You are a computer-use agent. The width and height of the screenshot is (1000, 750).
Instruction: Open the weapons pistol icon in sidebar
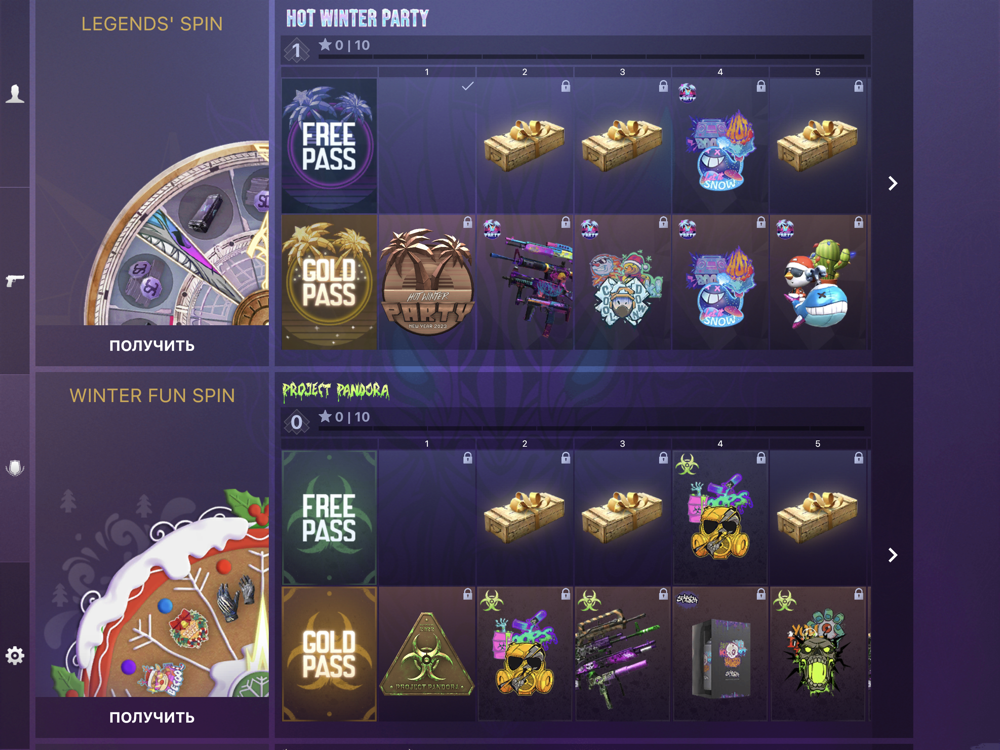tap(15, 280)
